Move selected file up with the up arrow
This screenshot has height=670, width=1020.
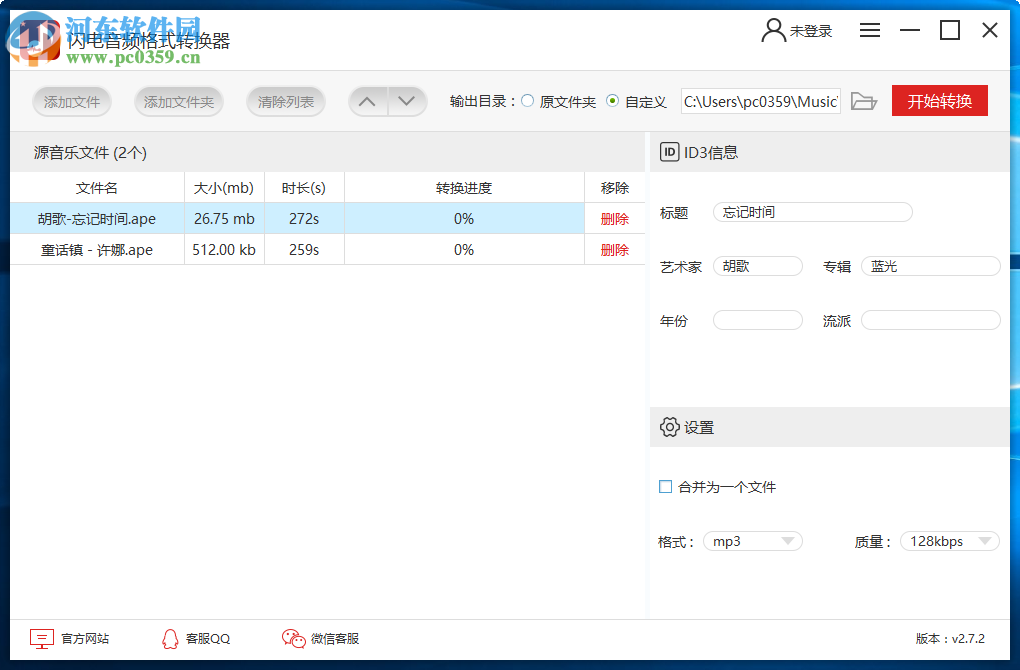(x=367, y=101)
